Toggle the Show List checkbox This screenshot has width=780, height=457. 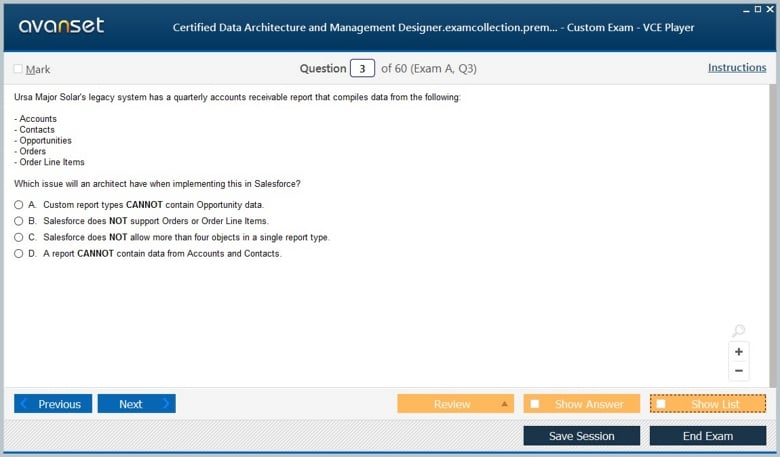(x=661, y=404)
